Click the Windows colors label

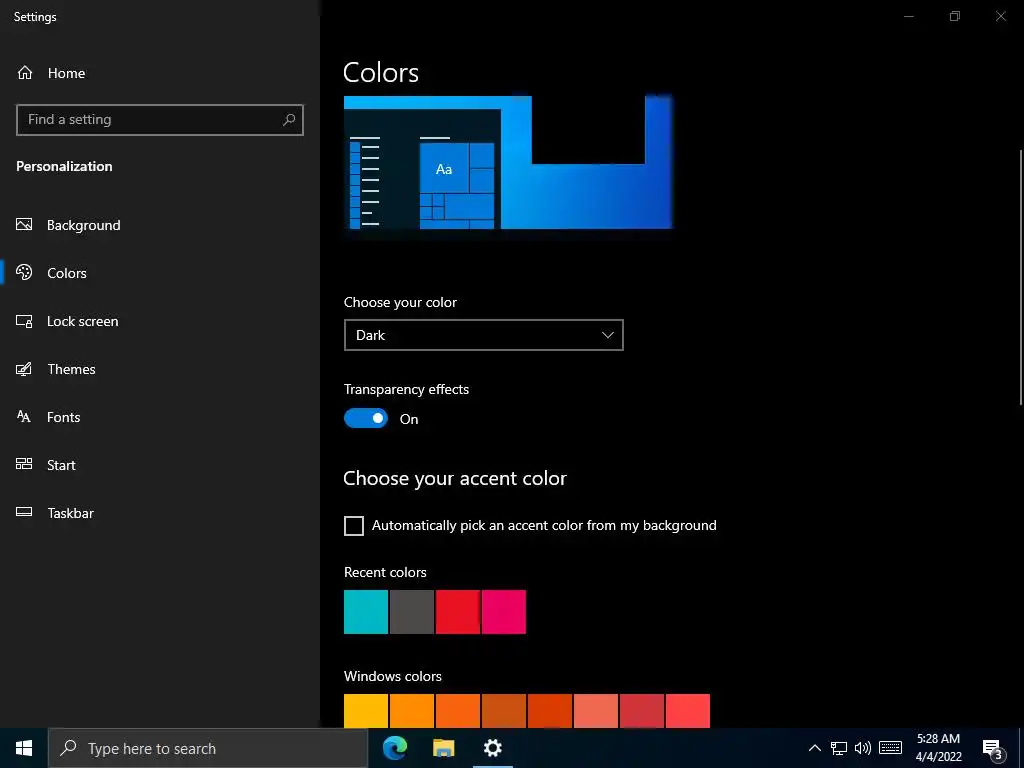[392, 676]
